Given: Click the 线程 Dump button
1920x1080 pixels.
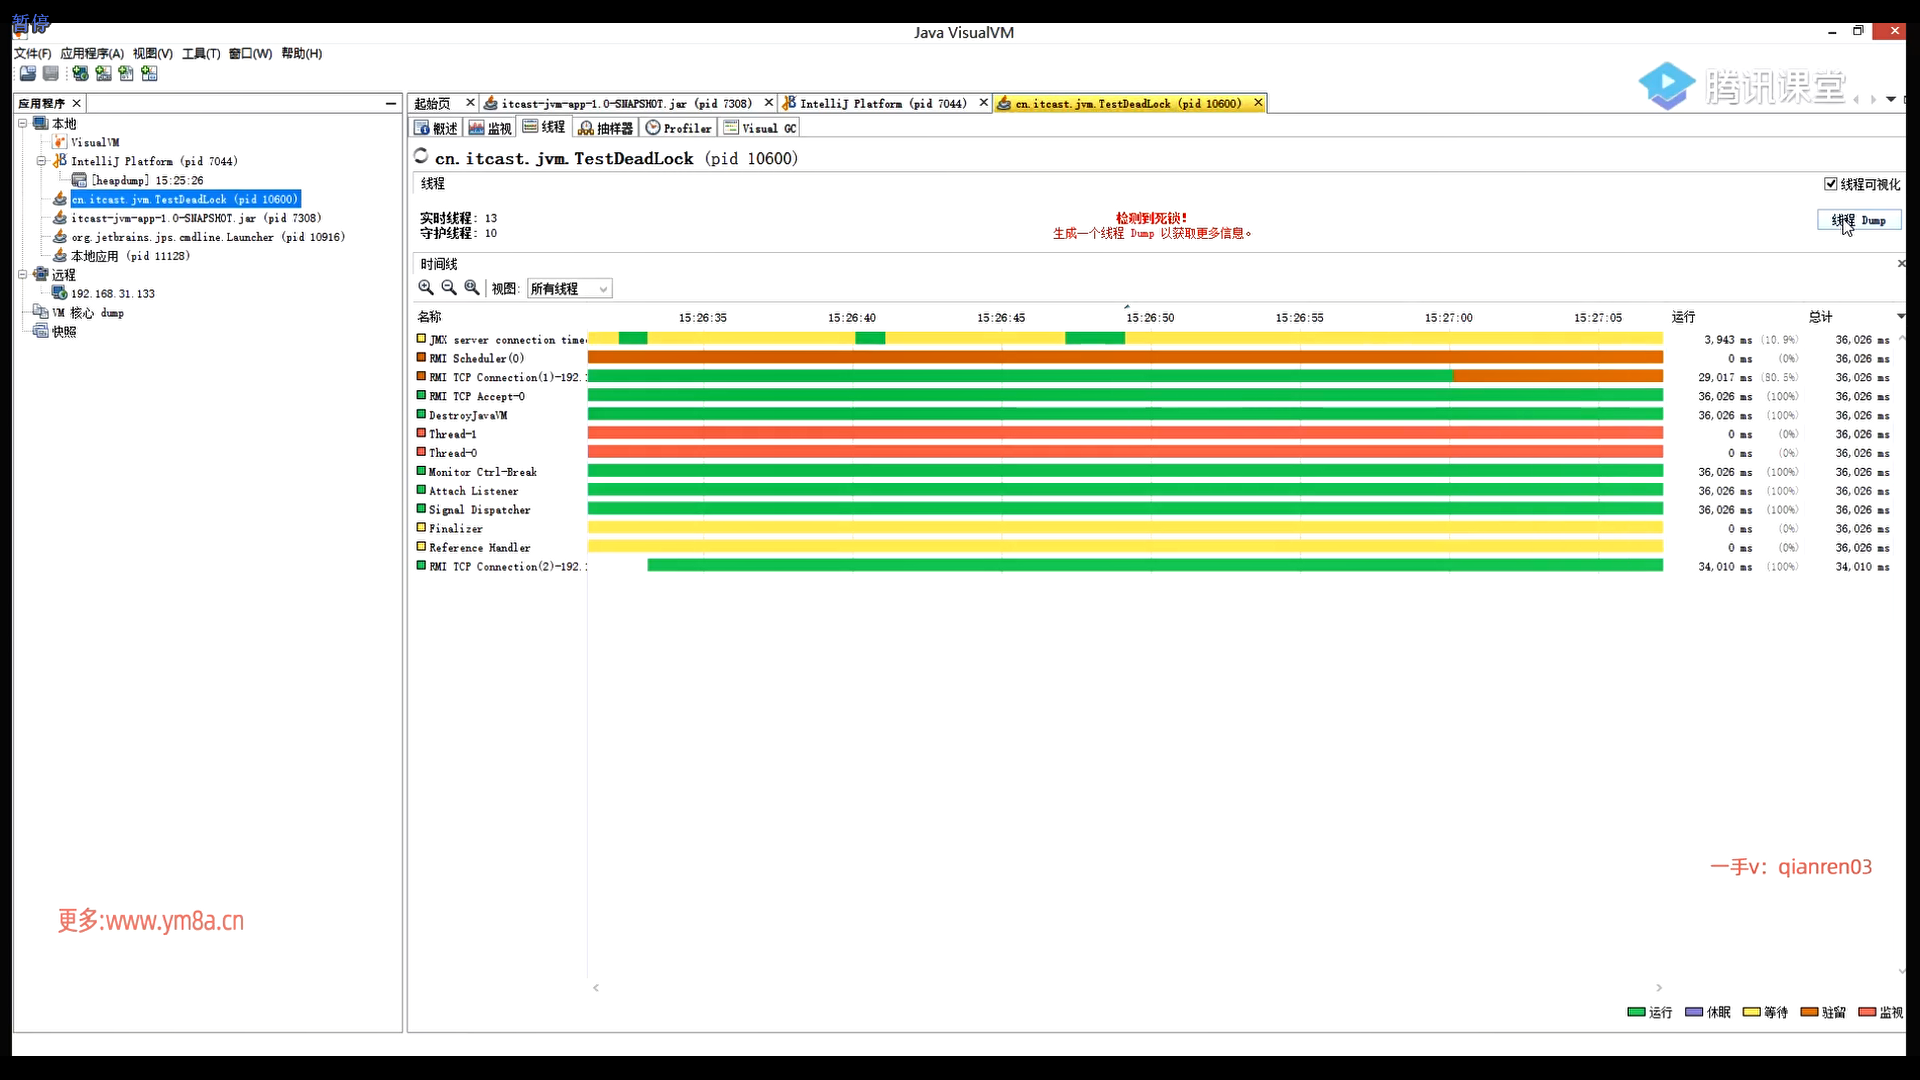Looking at the screenshot, I should click(1858, 220).
